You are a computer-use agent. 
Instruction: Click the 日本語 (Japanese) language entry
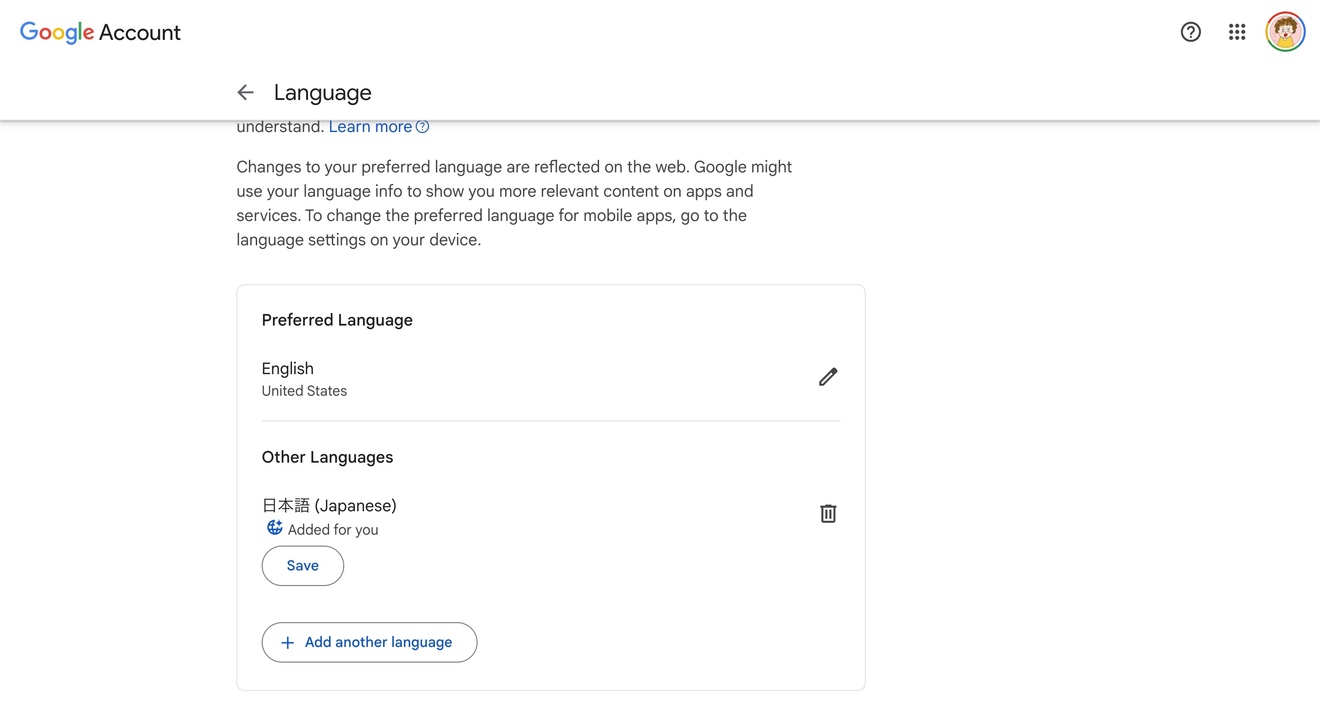pos(329,506)
